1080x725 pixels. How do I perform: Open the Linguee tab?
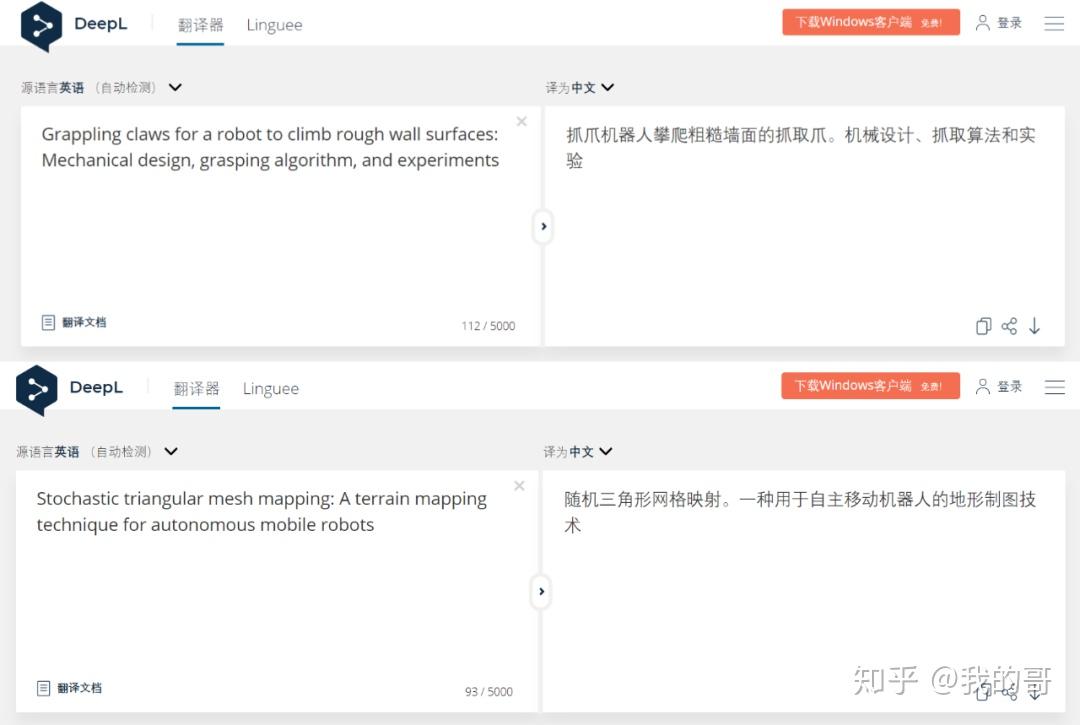coord(275,25)
